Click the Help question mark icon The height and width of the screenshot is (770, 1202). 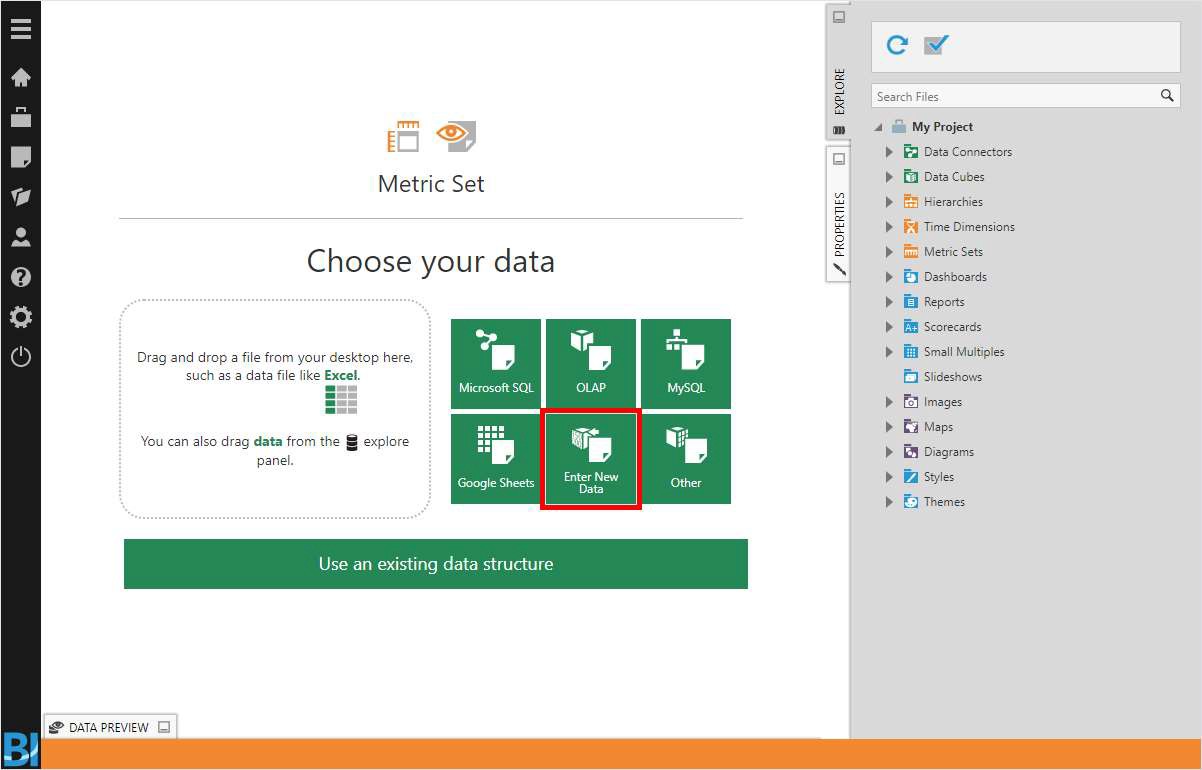click(x=20, y=277)
